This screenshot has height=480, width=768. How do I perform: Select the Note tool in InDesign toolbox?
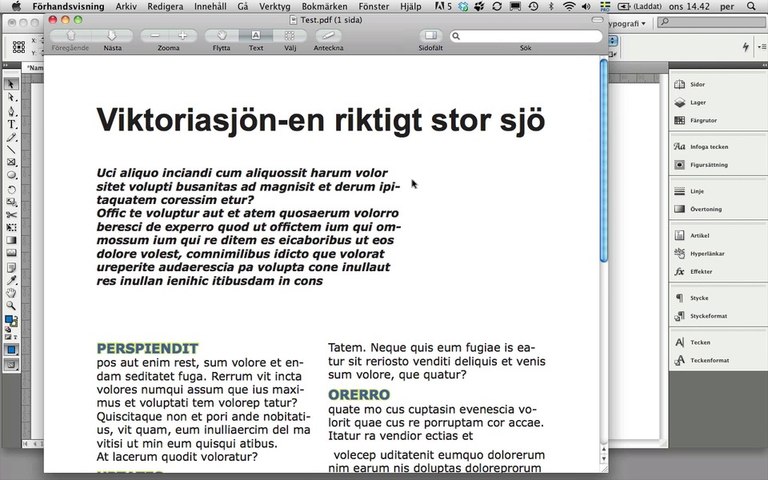(11, 267)
